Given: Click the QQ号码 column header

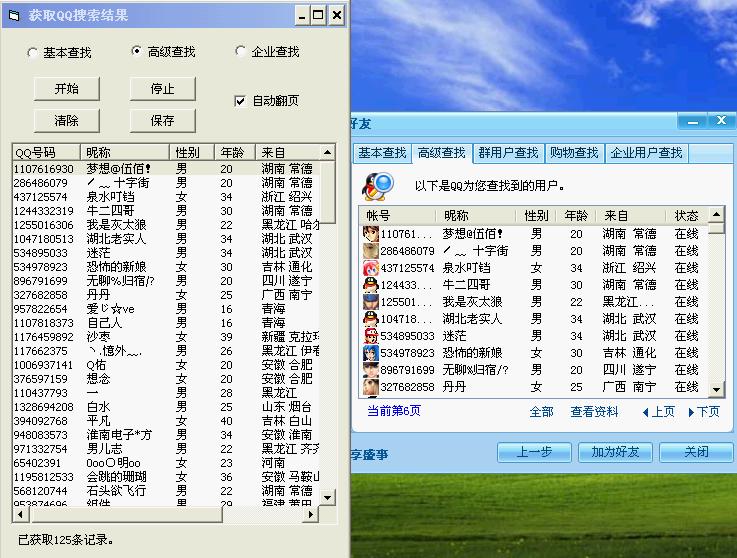Looking at the screenshot, I should pos(47,152).
